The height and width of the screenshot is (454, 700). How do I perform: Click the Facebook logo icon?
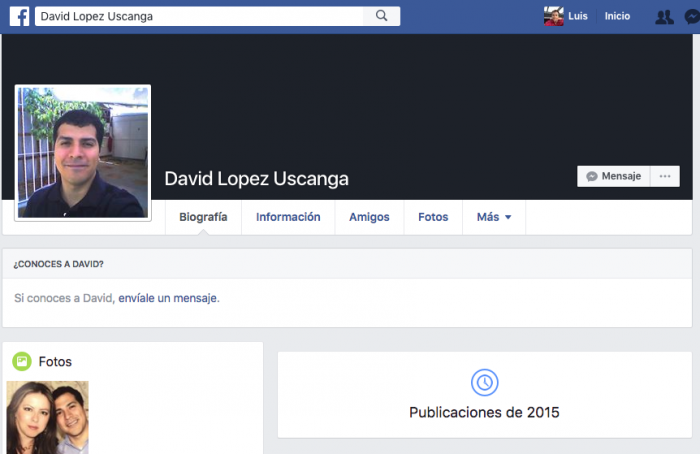pyautogui.click(x=20, y=17)
